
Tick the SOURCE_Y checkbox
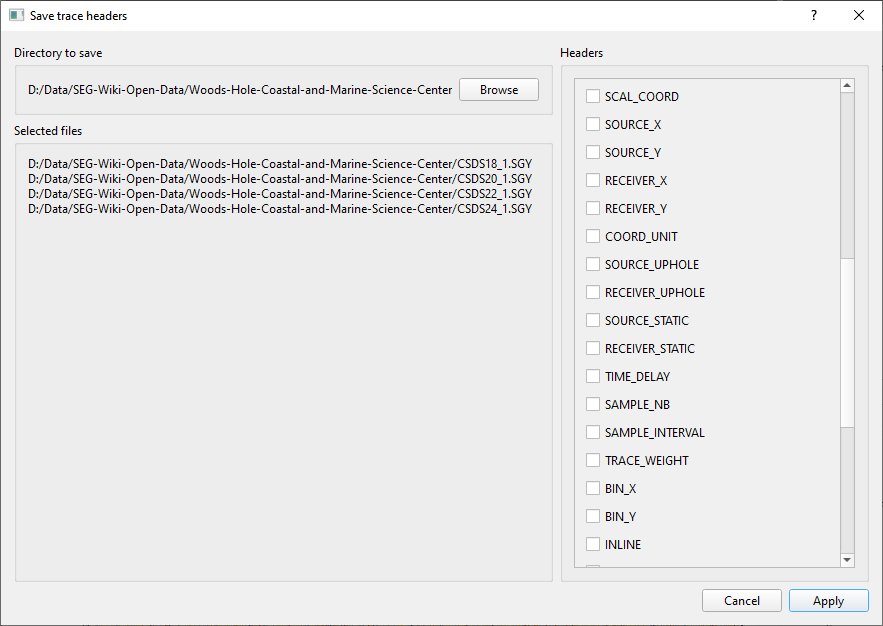tap(593, 153)
